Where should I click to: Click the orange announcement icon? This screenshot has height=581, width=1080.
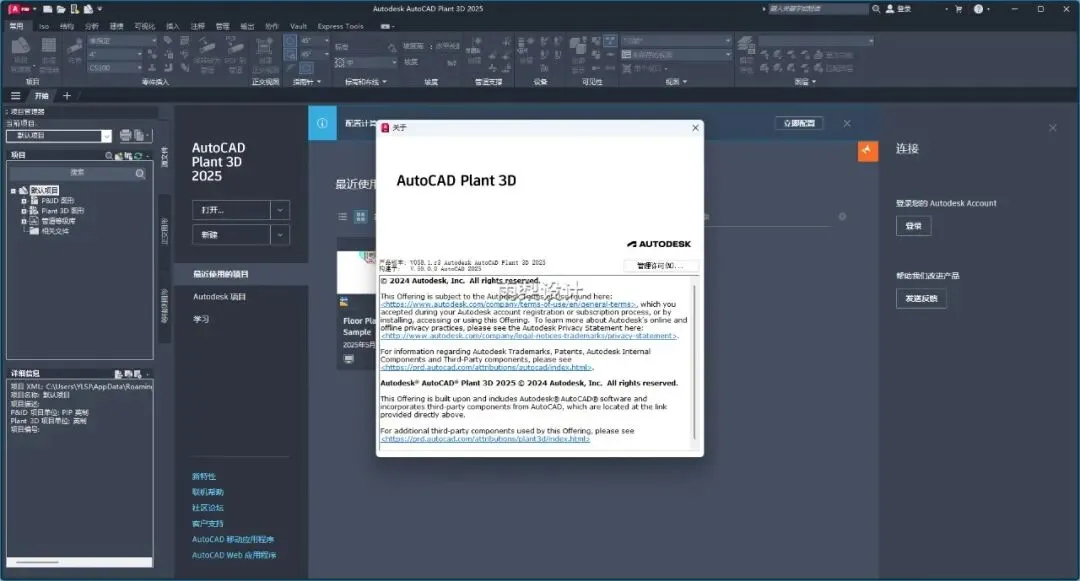click(x=868, y=151)
